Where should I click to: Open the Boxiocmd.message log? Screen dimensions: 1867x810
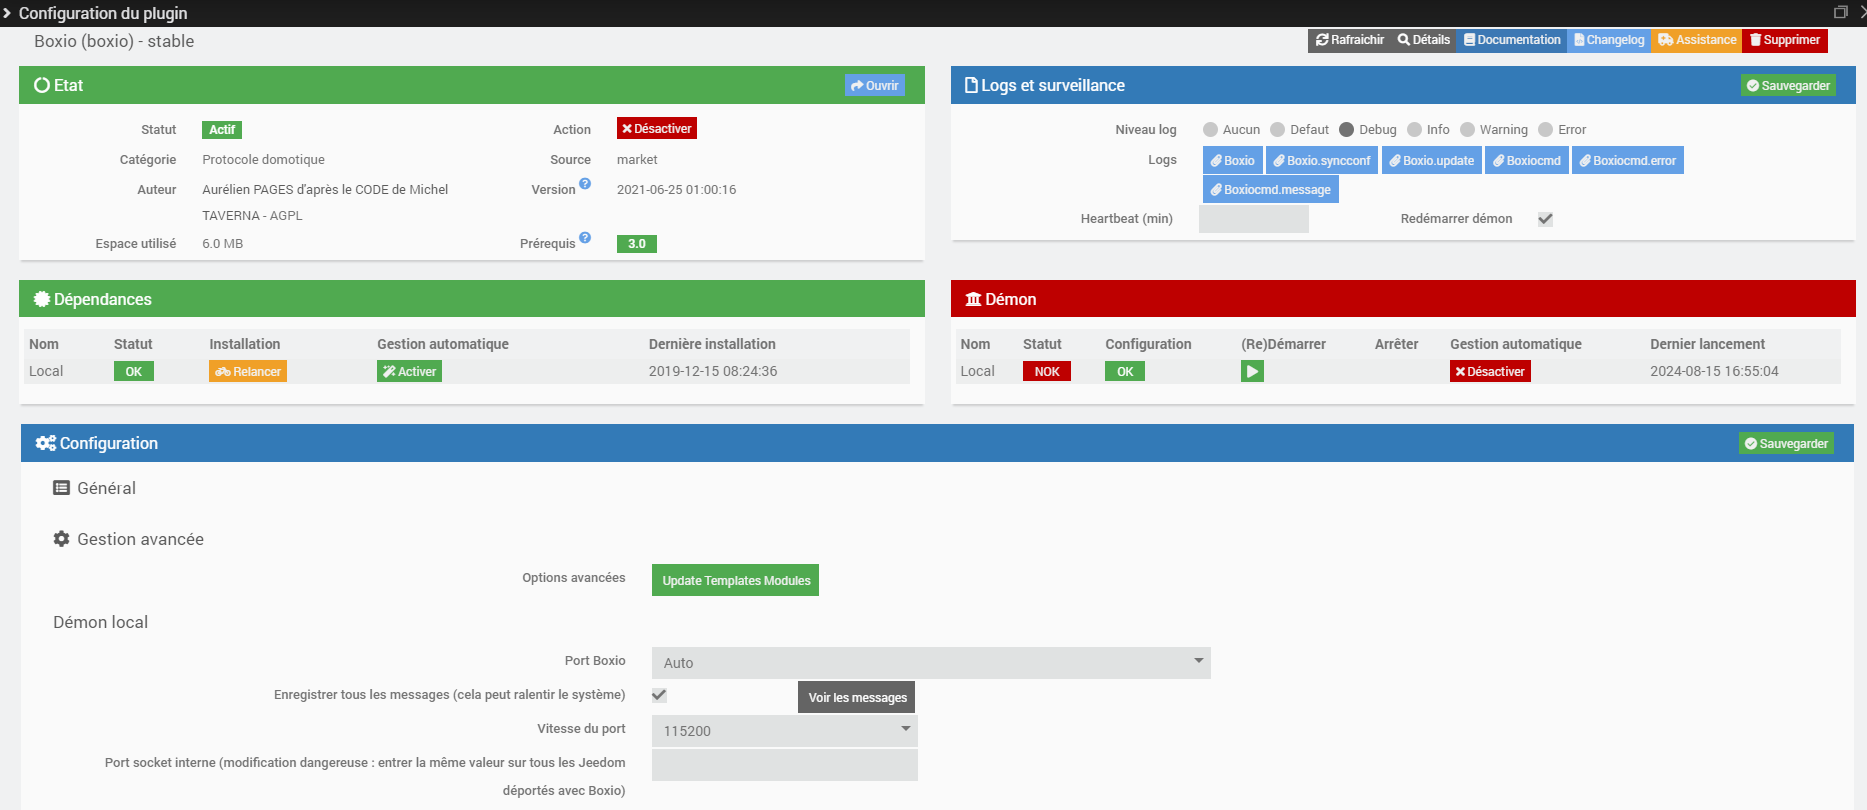(x=1271, y=189)
